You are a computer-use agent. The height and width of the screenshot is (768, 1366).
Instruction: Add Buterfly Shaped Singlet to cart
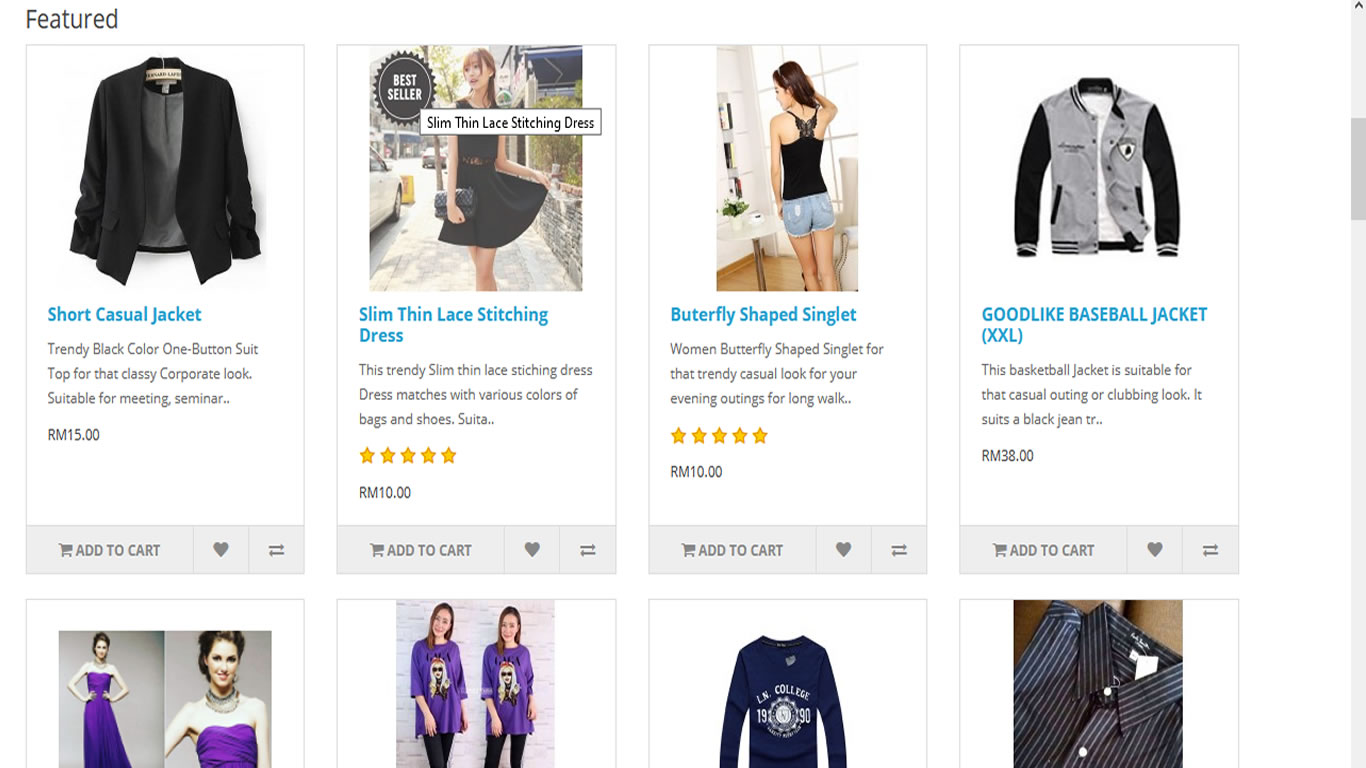point(732,549)
